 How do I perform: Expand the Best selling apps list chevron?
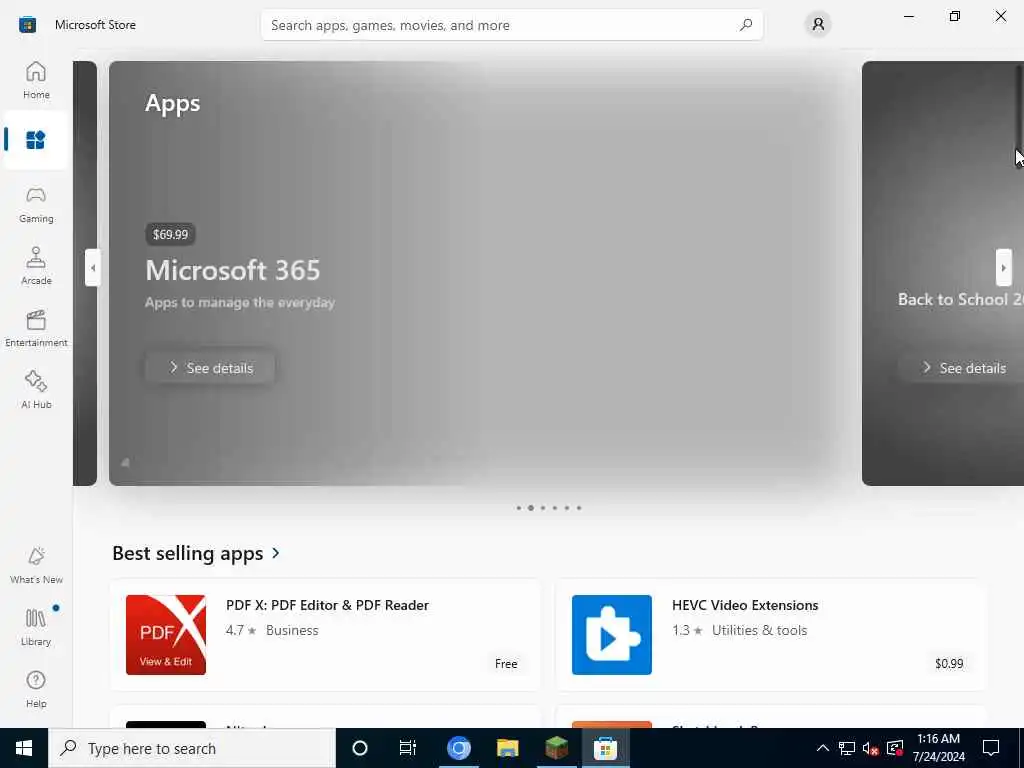[276, 553]
